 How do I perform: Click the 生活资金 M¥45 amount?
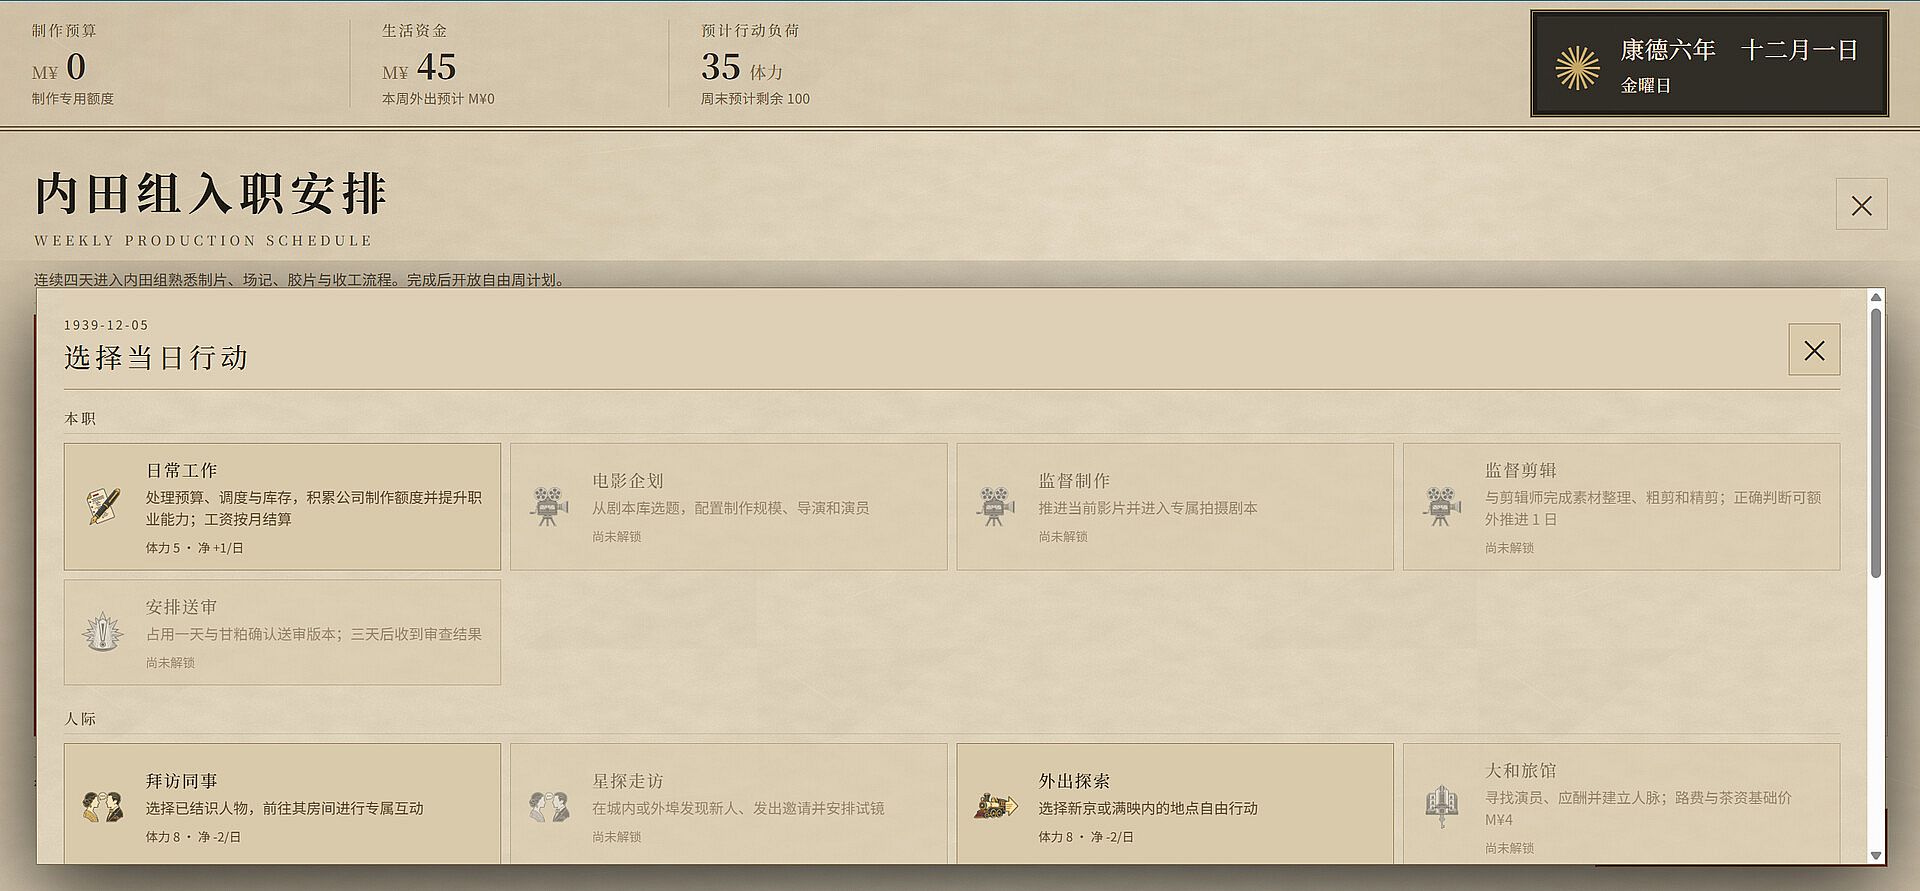click(419, 67)
